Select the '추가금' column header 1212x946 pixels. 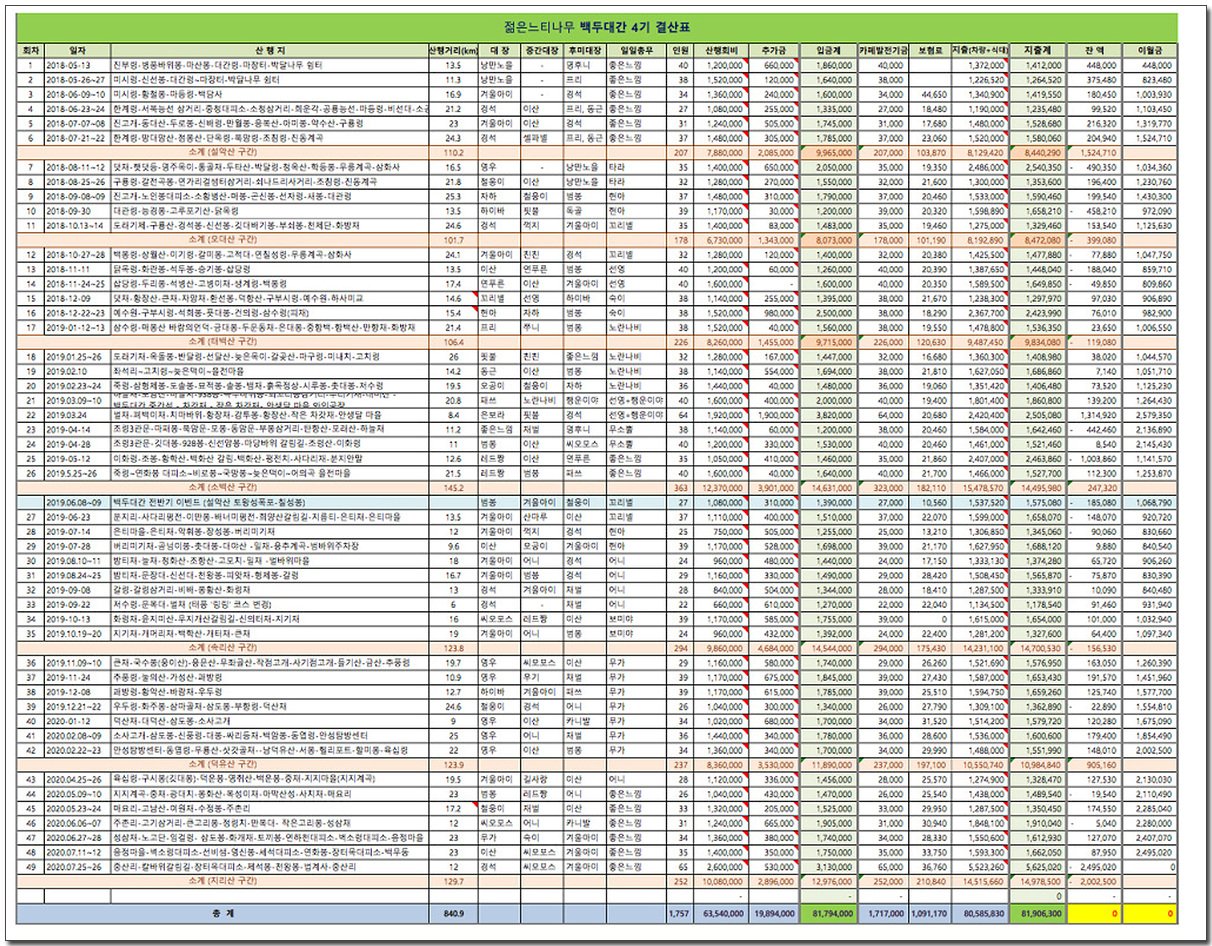point(773,51)
